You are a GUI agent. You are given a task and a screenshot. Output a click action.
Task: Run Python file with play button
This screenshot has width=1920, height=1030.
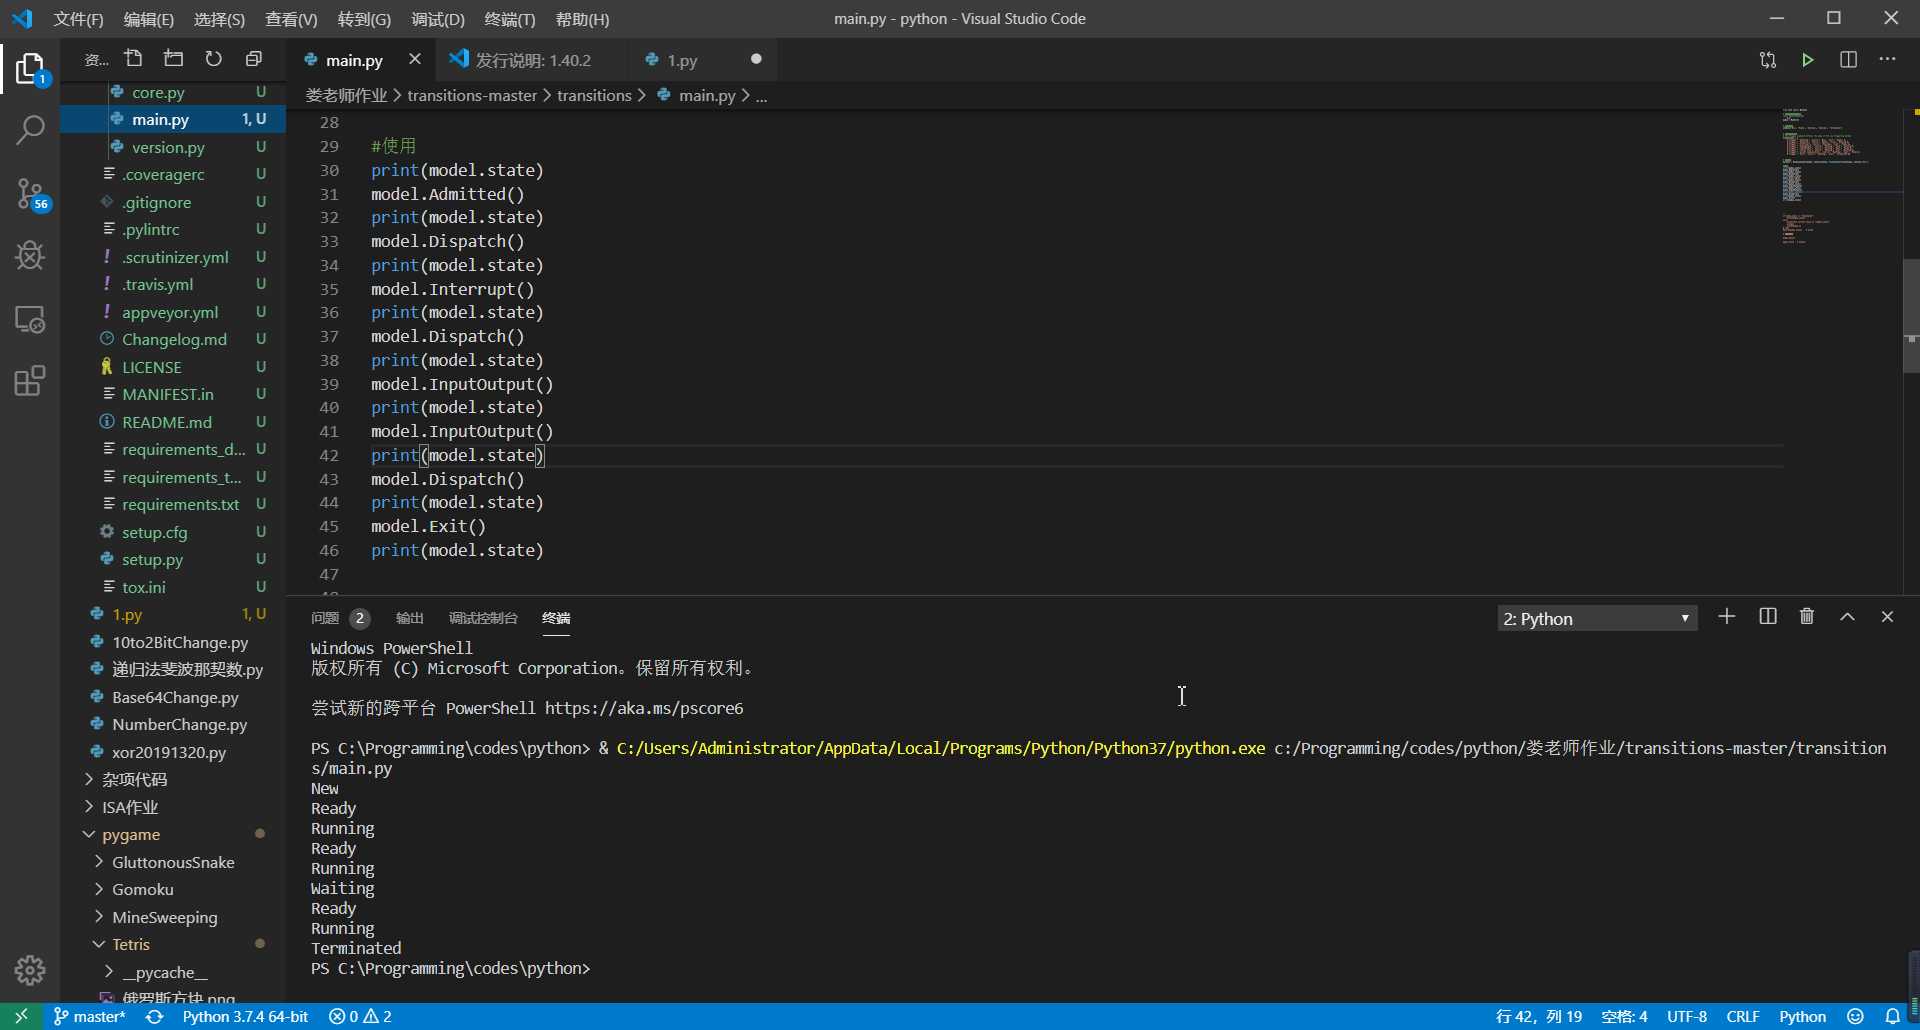(x=1808, y=60)
